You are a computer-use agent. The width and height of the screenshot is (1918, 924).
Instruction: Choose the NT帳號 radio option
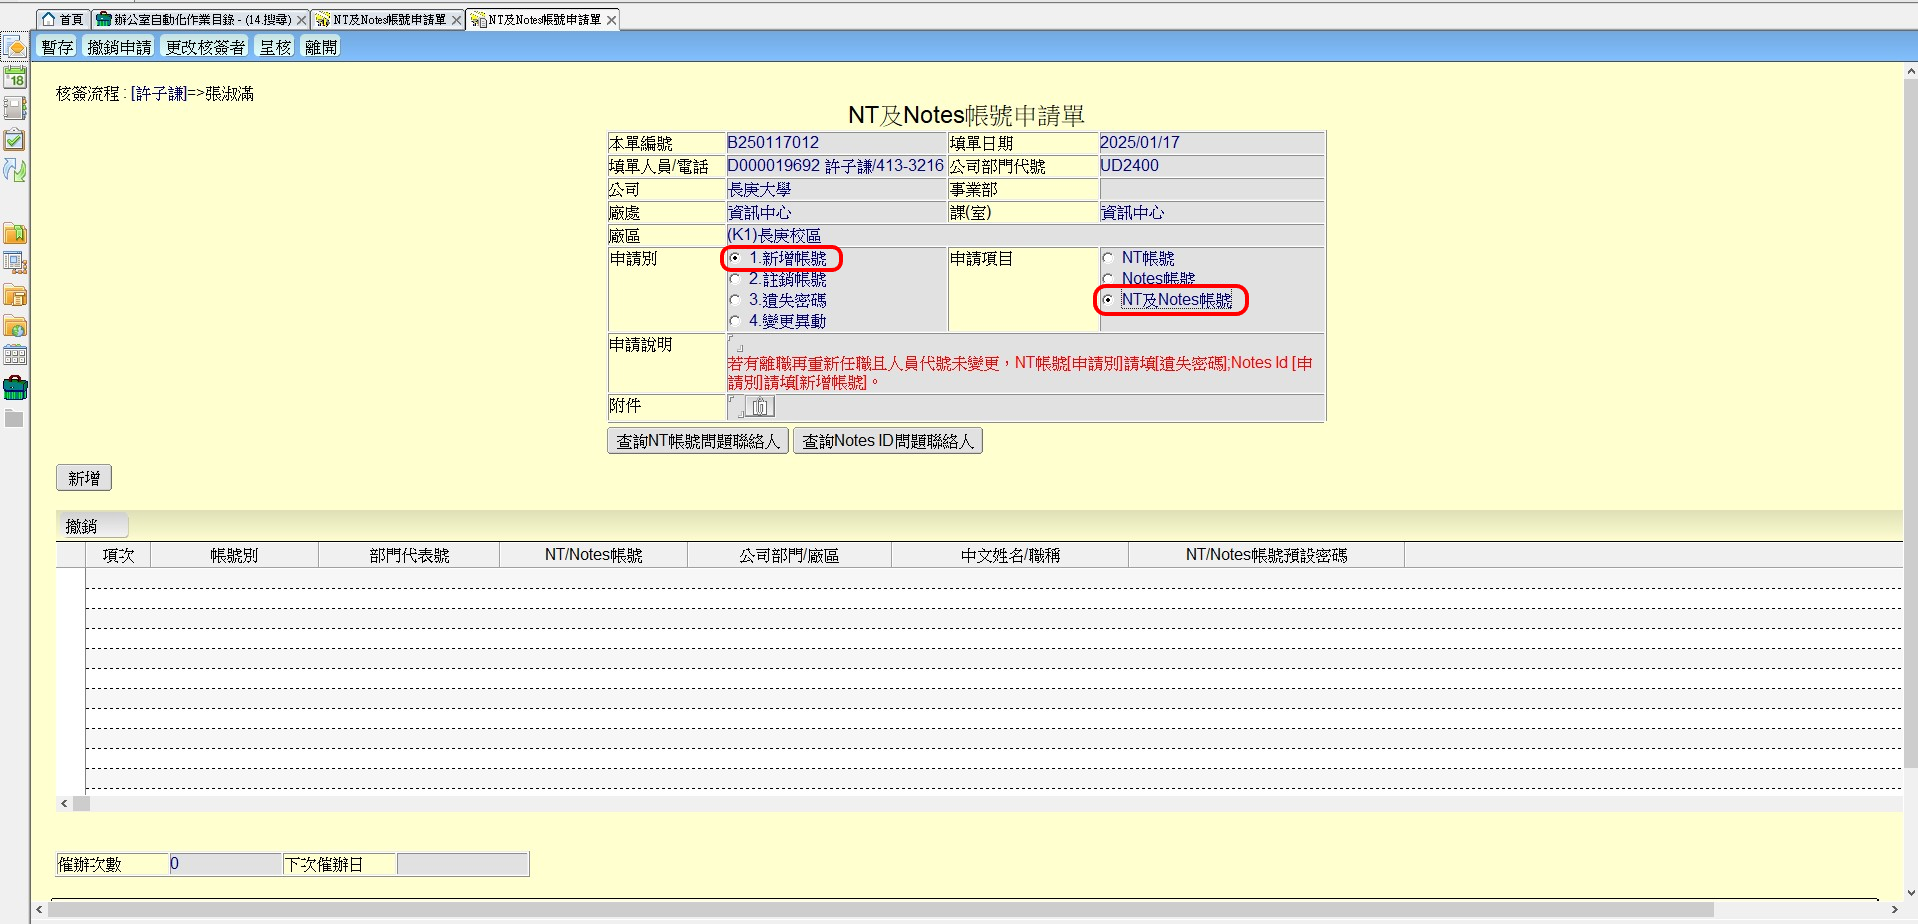[1108, 258]
